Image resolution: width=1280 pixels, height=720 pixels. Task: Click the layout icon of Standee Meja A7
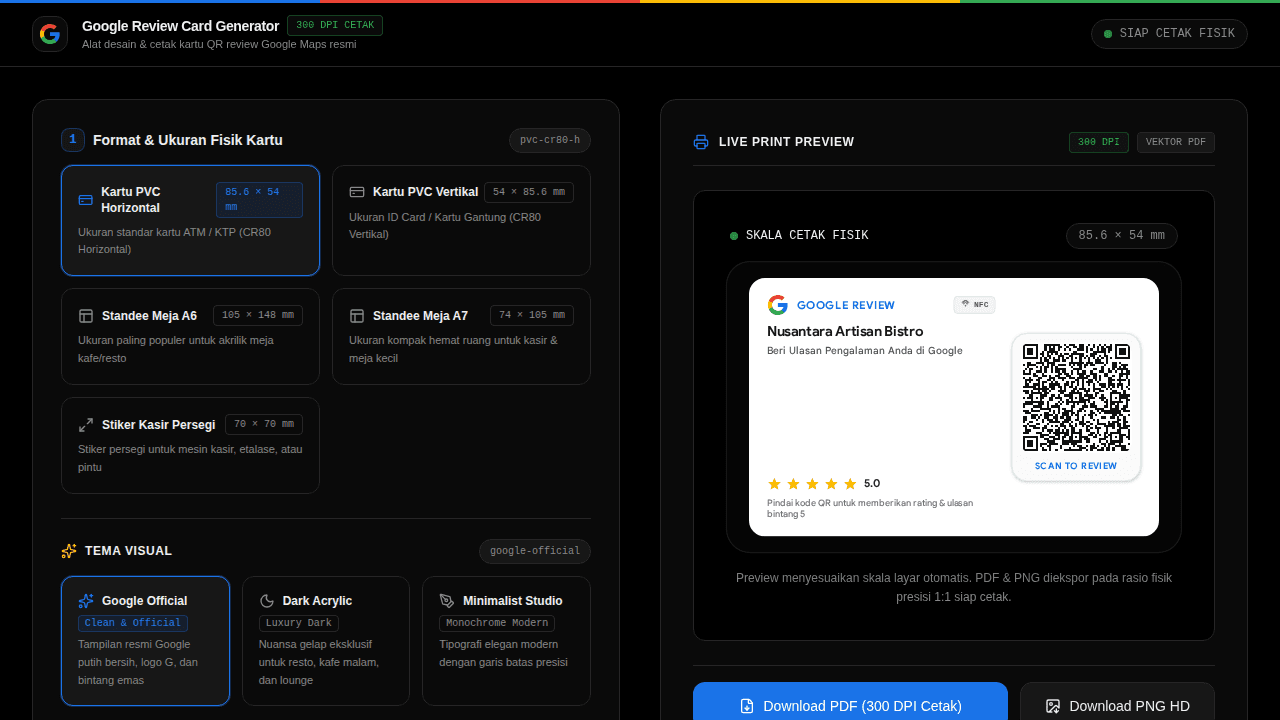(357, 316)
